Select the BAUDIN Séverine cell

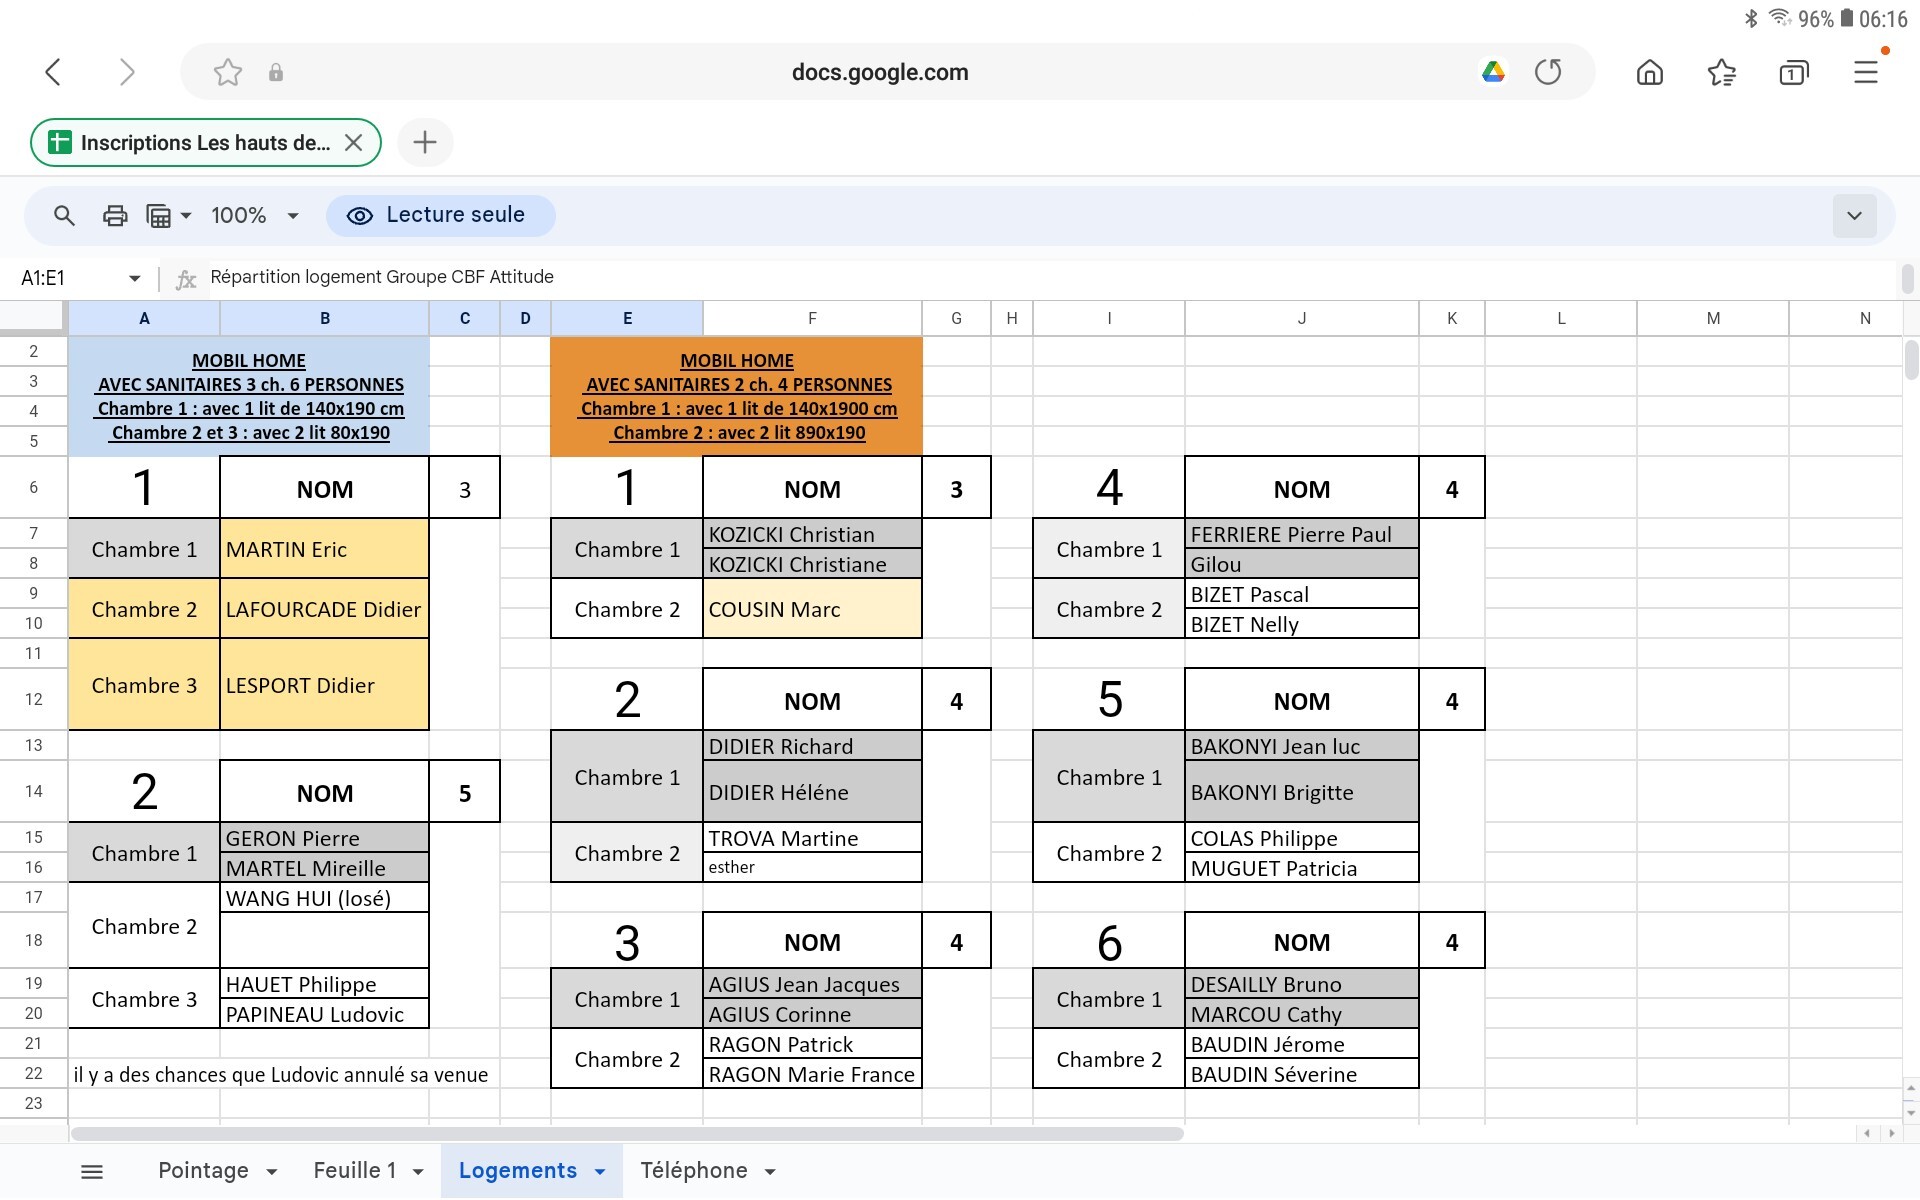click(1301, 1073)
